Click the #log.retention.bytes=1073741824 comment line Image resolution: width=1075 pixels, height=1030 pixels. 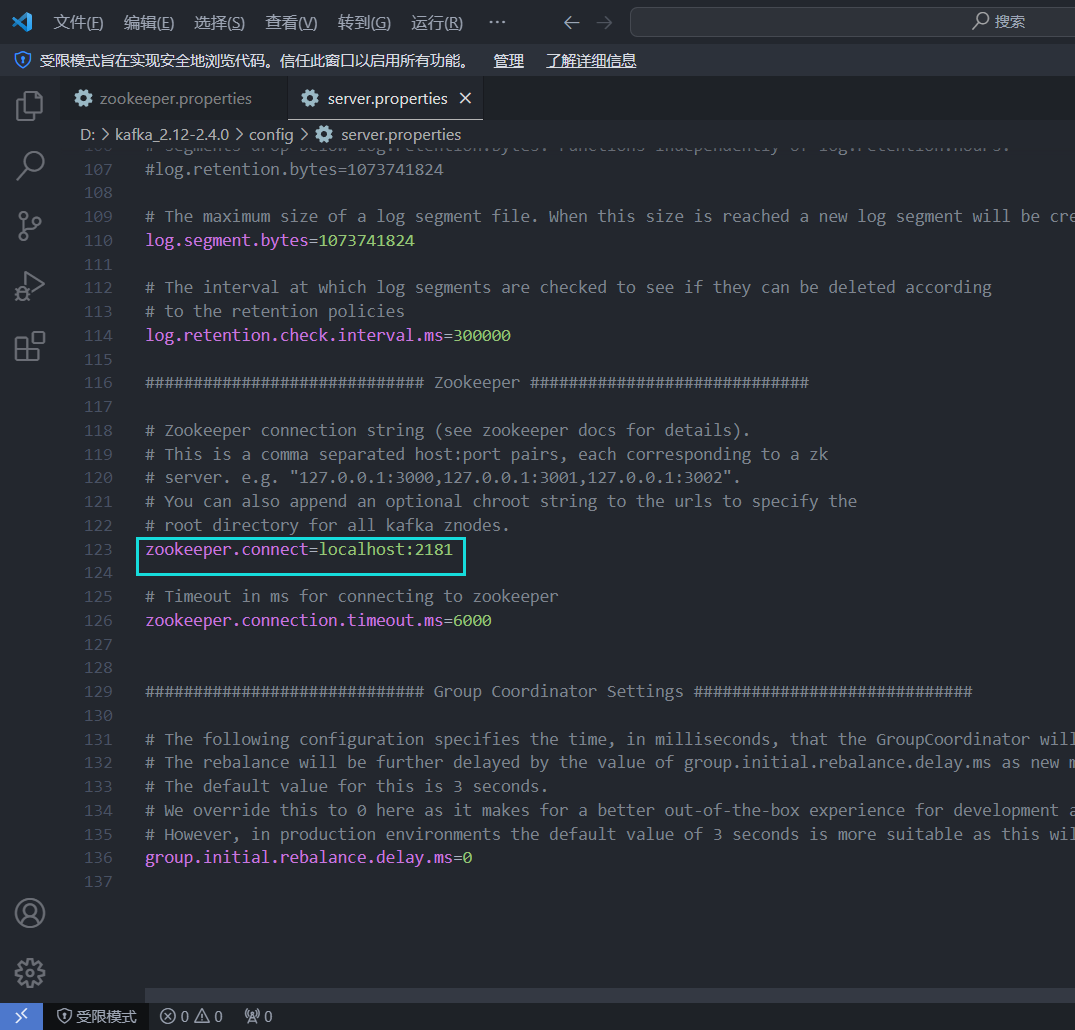[x=294, y=169]
